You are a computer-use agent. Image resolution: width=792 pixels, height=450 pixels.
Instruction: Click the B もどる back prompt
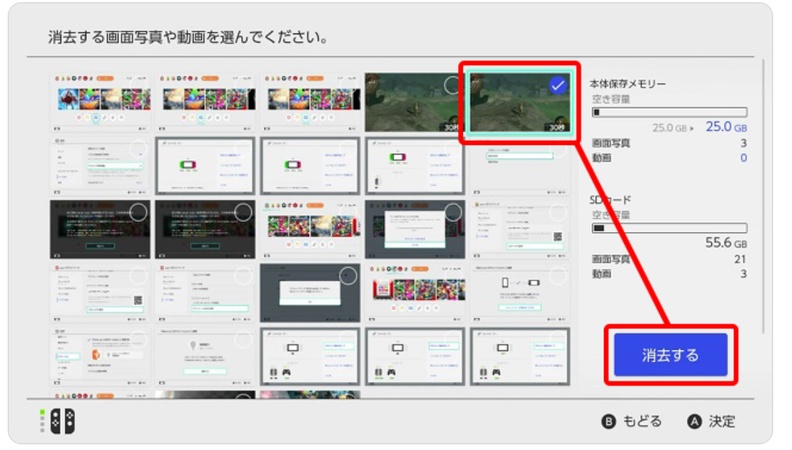[x=632, y=421]
